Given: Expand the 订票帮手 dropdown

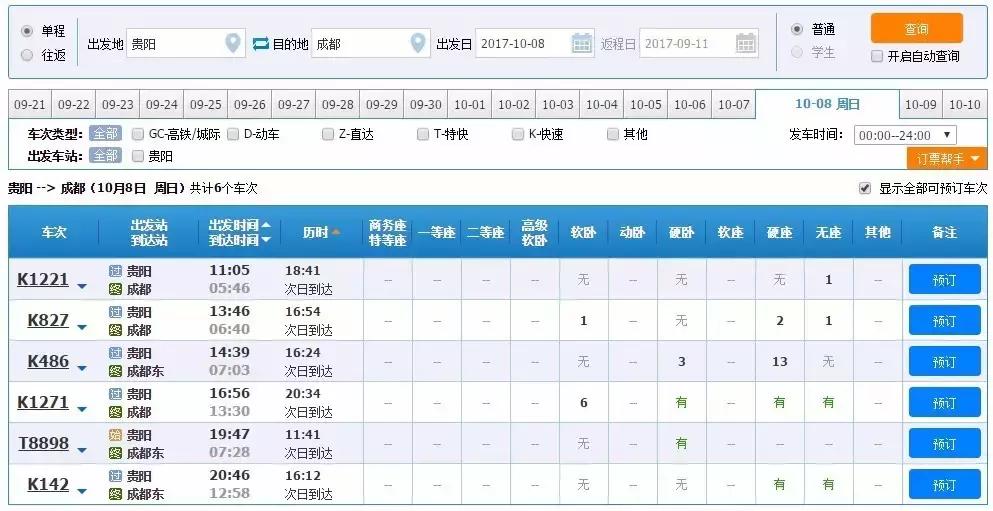Looking at the screenshot, I should (x=947, y=158).
